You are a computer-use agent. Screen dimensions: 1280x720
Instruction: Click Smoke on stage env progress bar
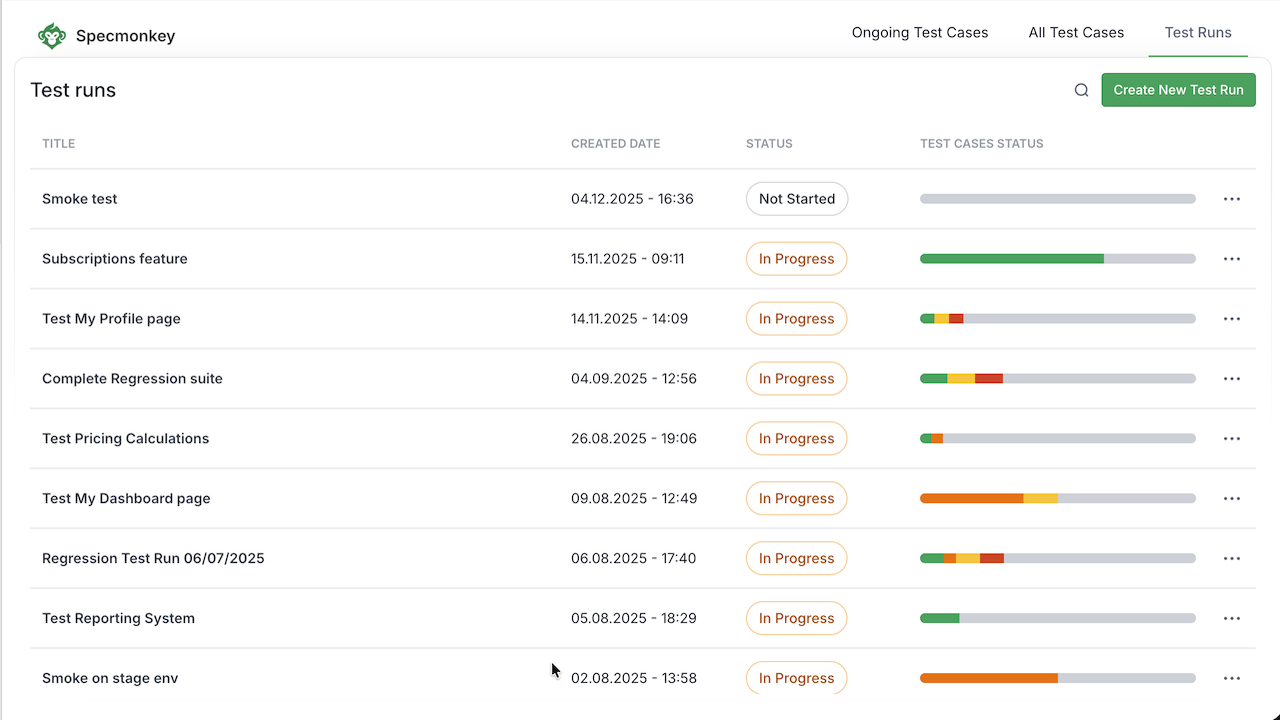click(1058, 678)
